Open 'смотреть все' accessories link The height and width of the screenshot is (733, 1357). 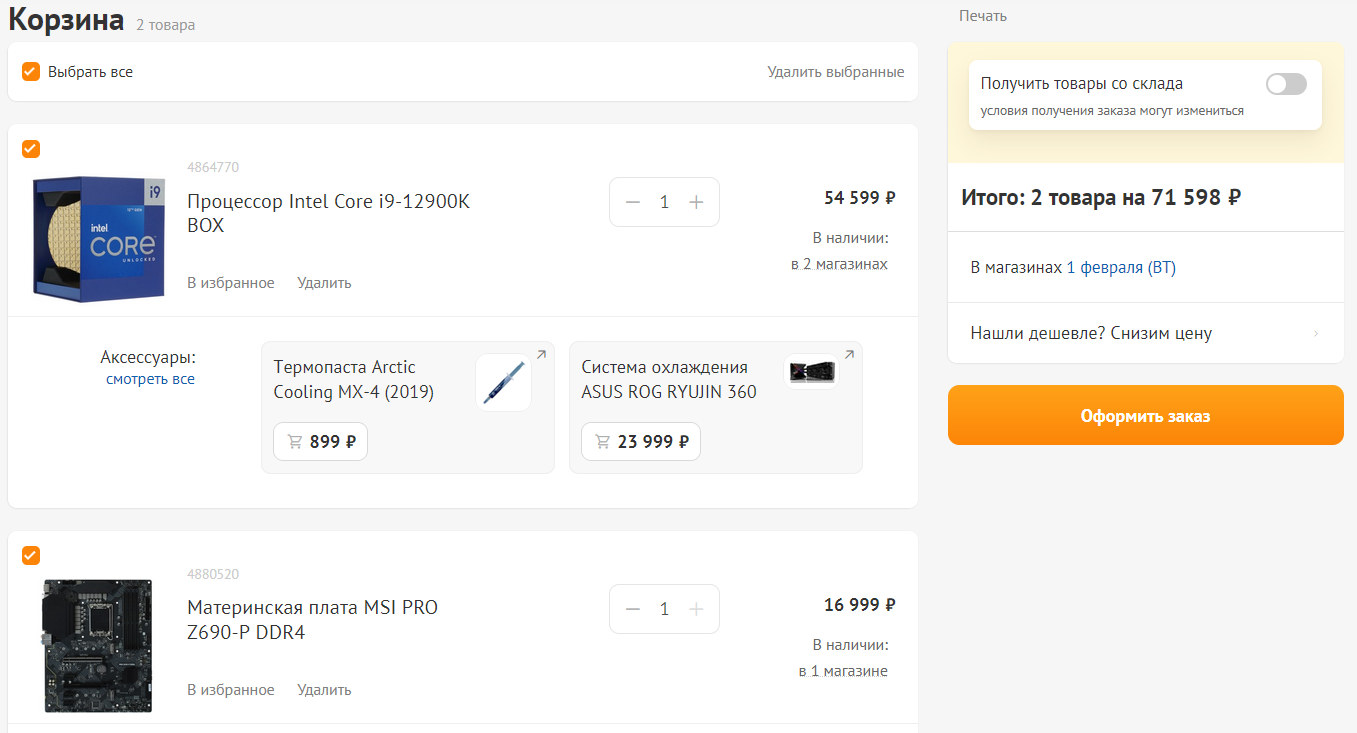(150, 379)
